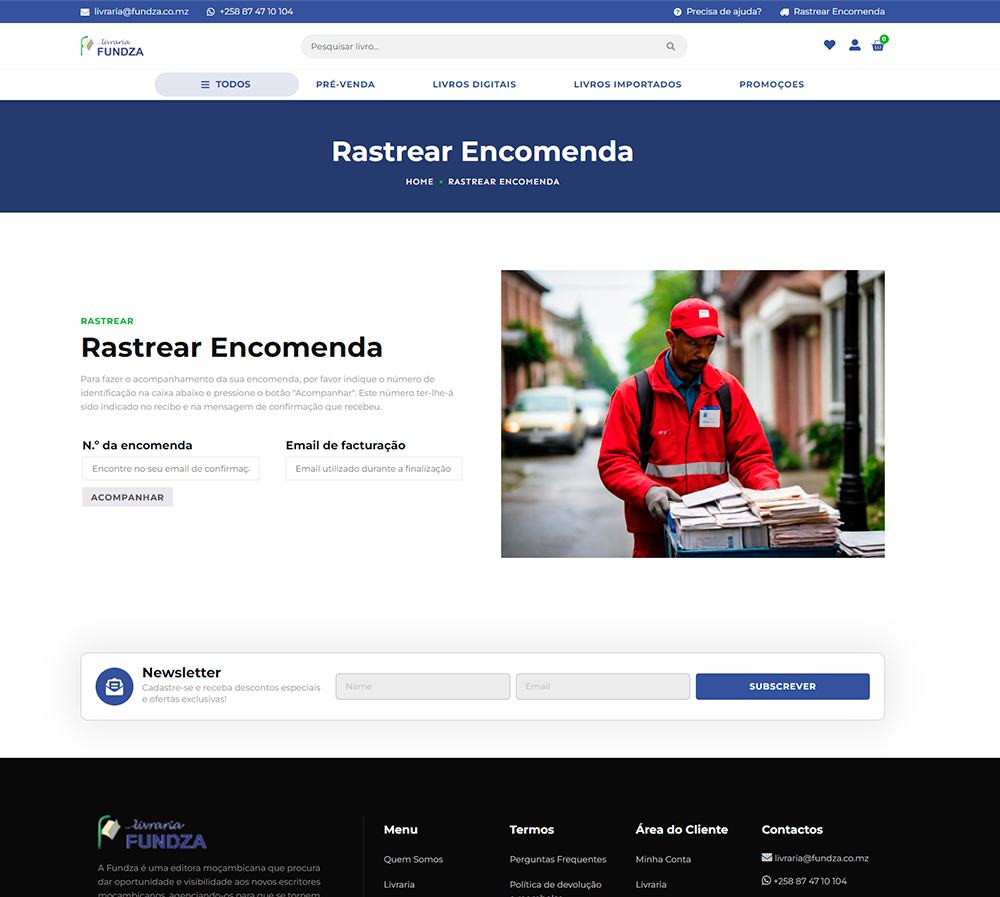The width and height of the screenshot is (1000, 897).
Task: Click the Subscrever newsletter button
Action: click(782, 686)
